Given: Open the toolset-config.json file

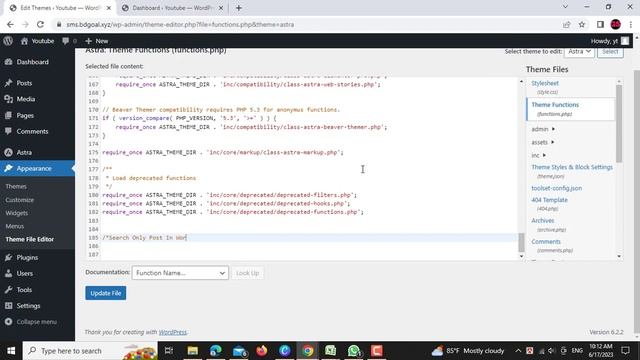Looking at the screenshot, I should (x=557, y=188).
